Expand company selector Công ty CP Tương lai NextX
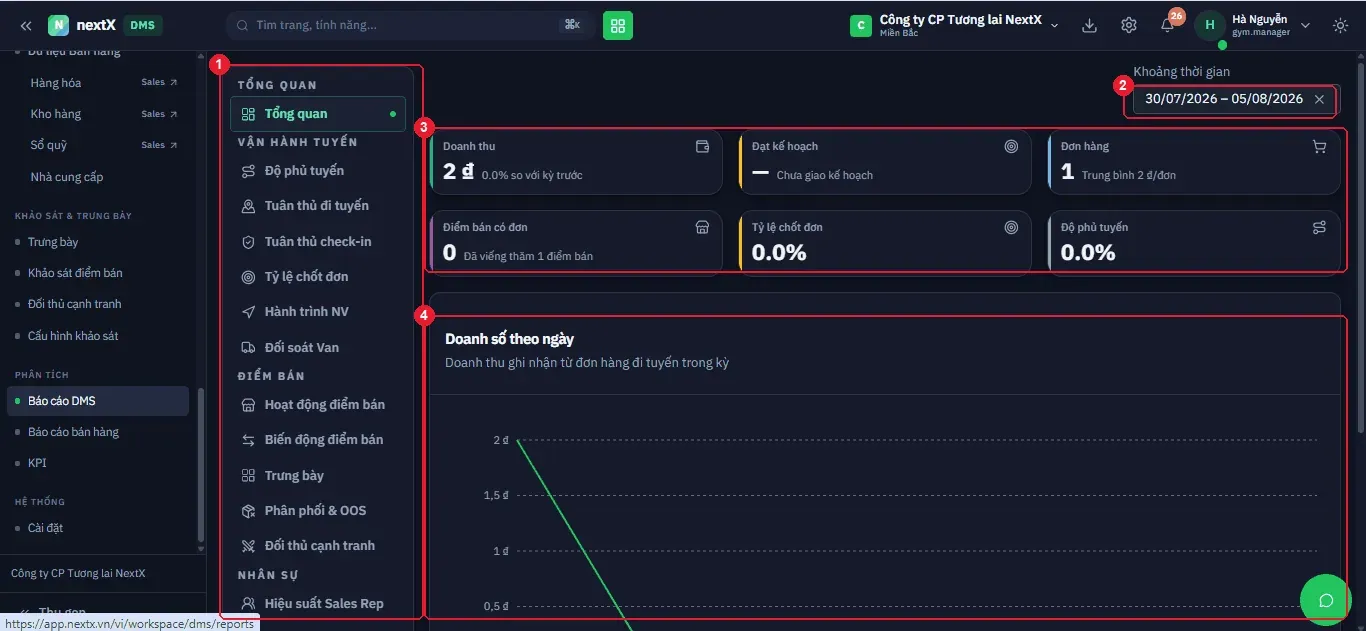This screenshot has height=631, width=1366. point(954,25)
